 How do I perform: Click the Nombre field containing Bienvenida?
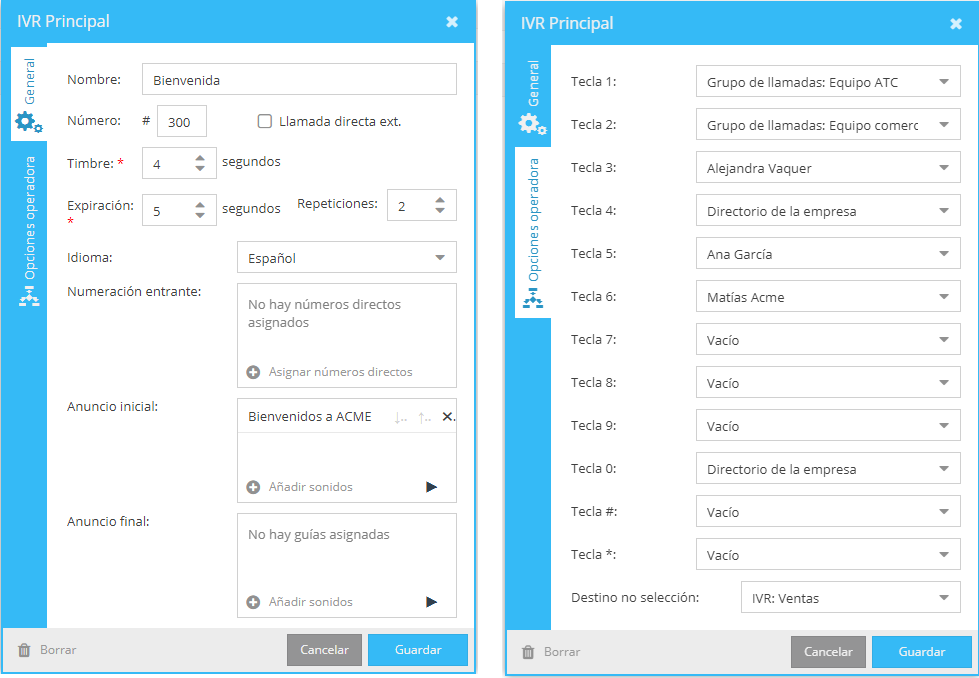pos(299,80)
